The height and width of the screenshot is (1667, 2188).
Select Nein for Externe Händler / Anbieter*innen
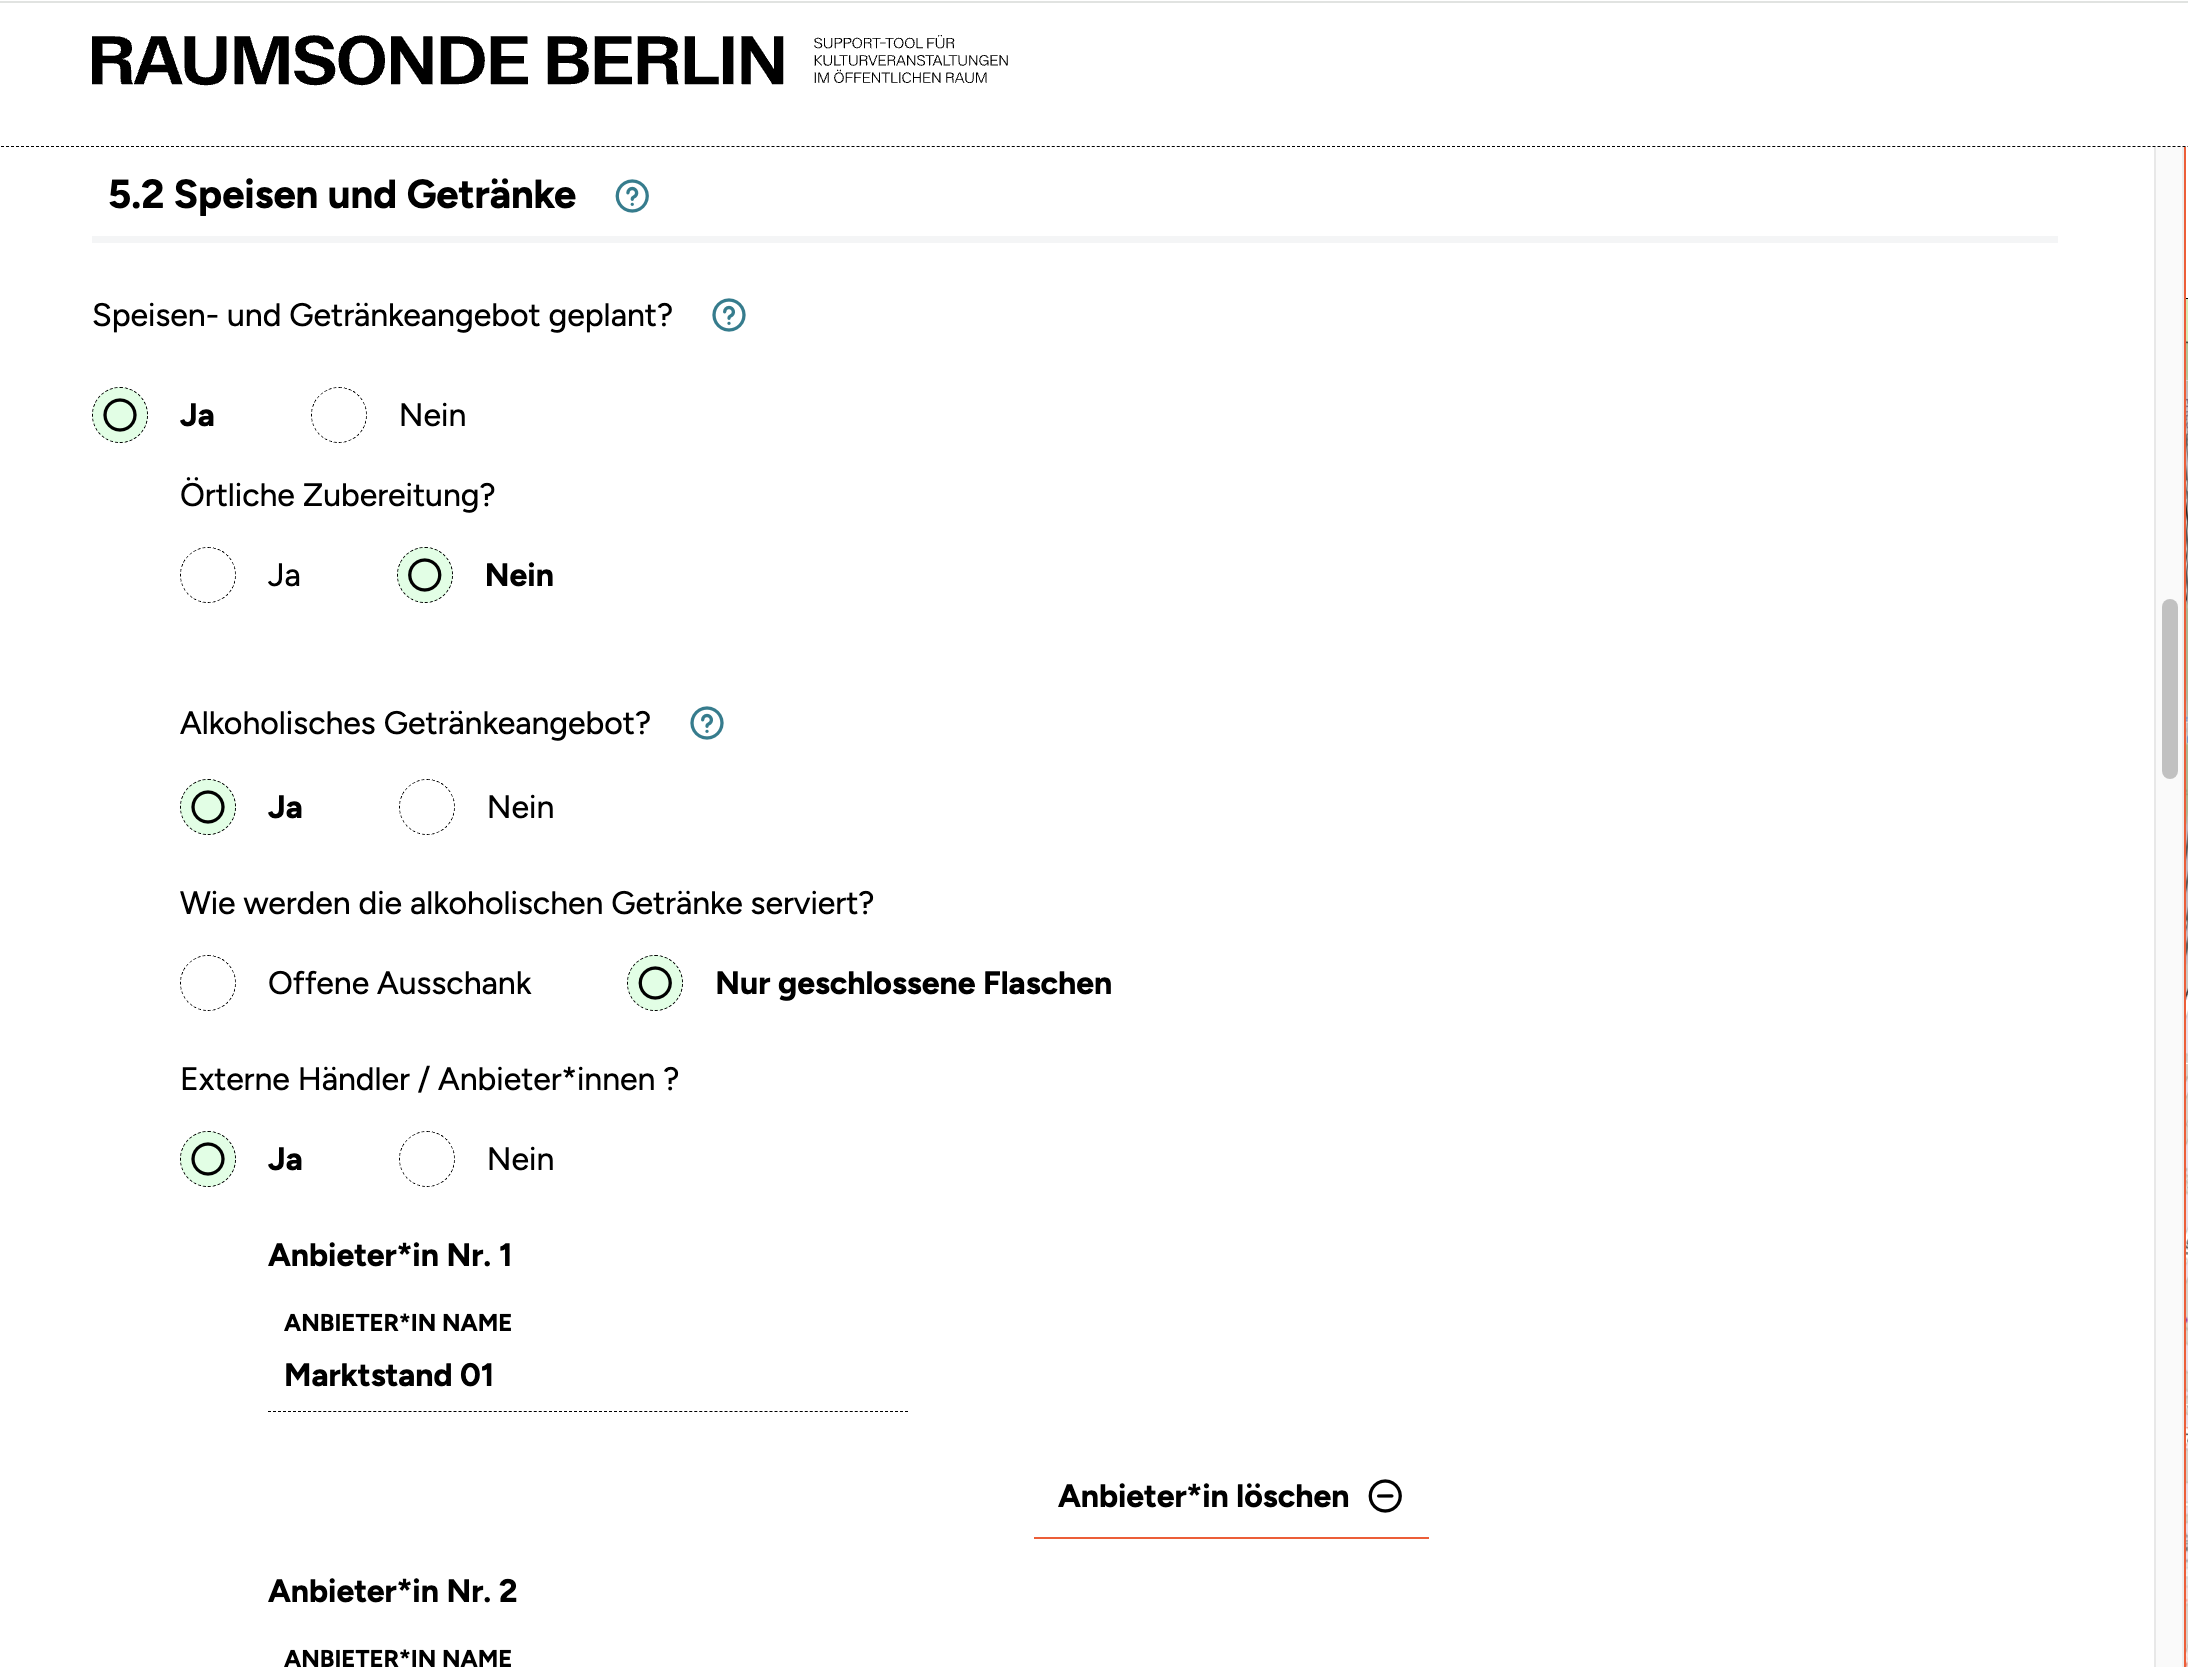tap(427, 1159)
